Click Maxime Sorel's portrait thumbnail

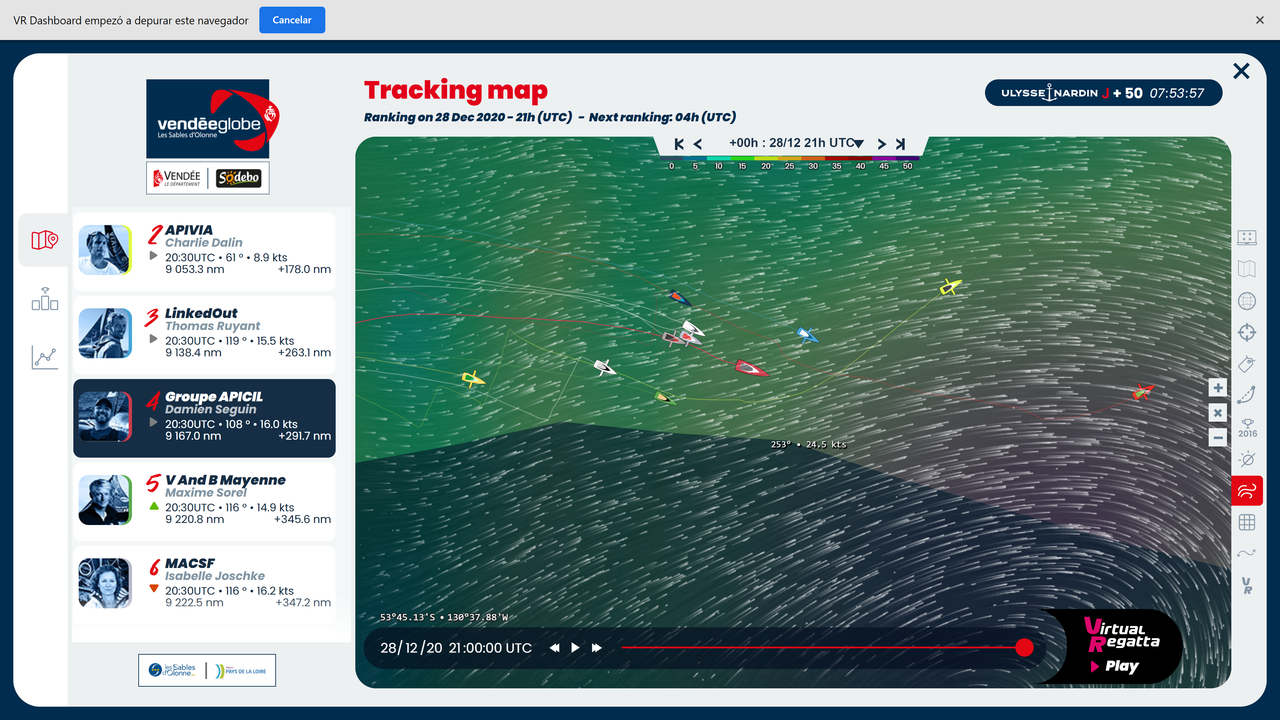click(x=105, y=500)
